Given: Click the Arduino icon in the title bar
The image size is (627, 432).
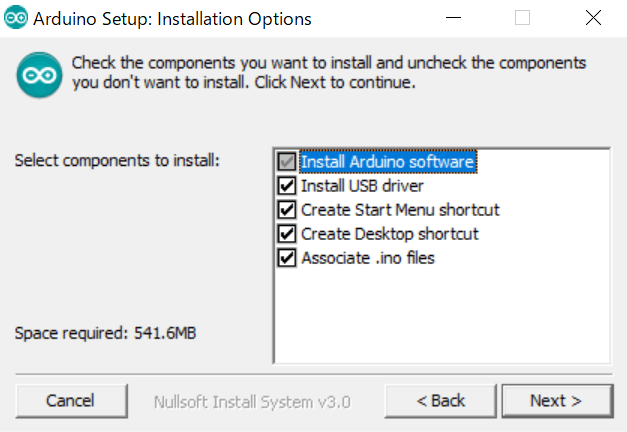Looking at the screenshot, I should [15, 19].
